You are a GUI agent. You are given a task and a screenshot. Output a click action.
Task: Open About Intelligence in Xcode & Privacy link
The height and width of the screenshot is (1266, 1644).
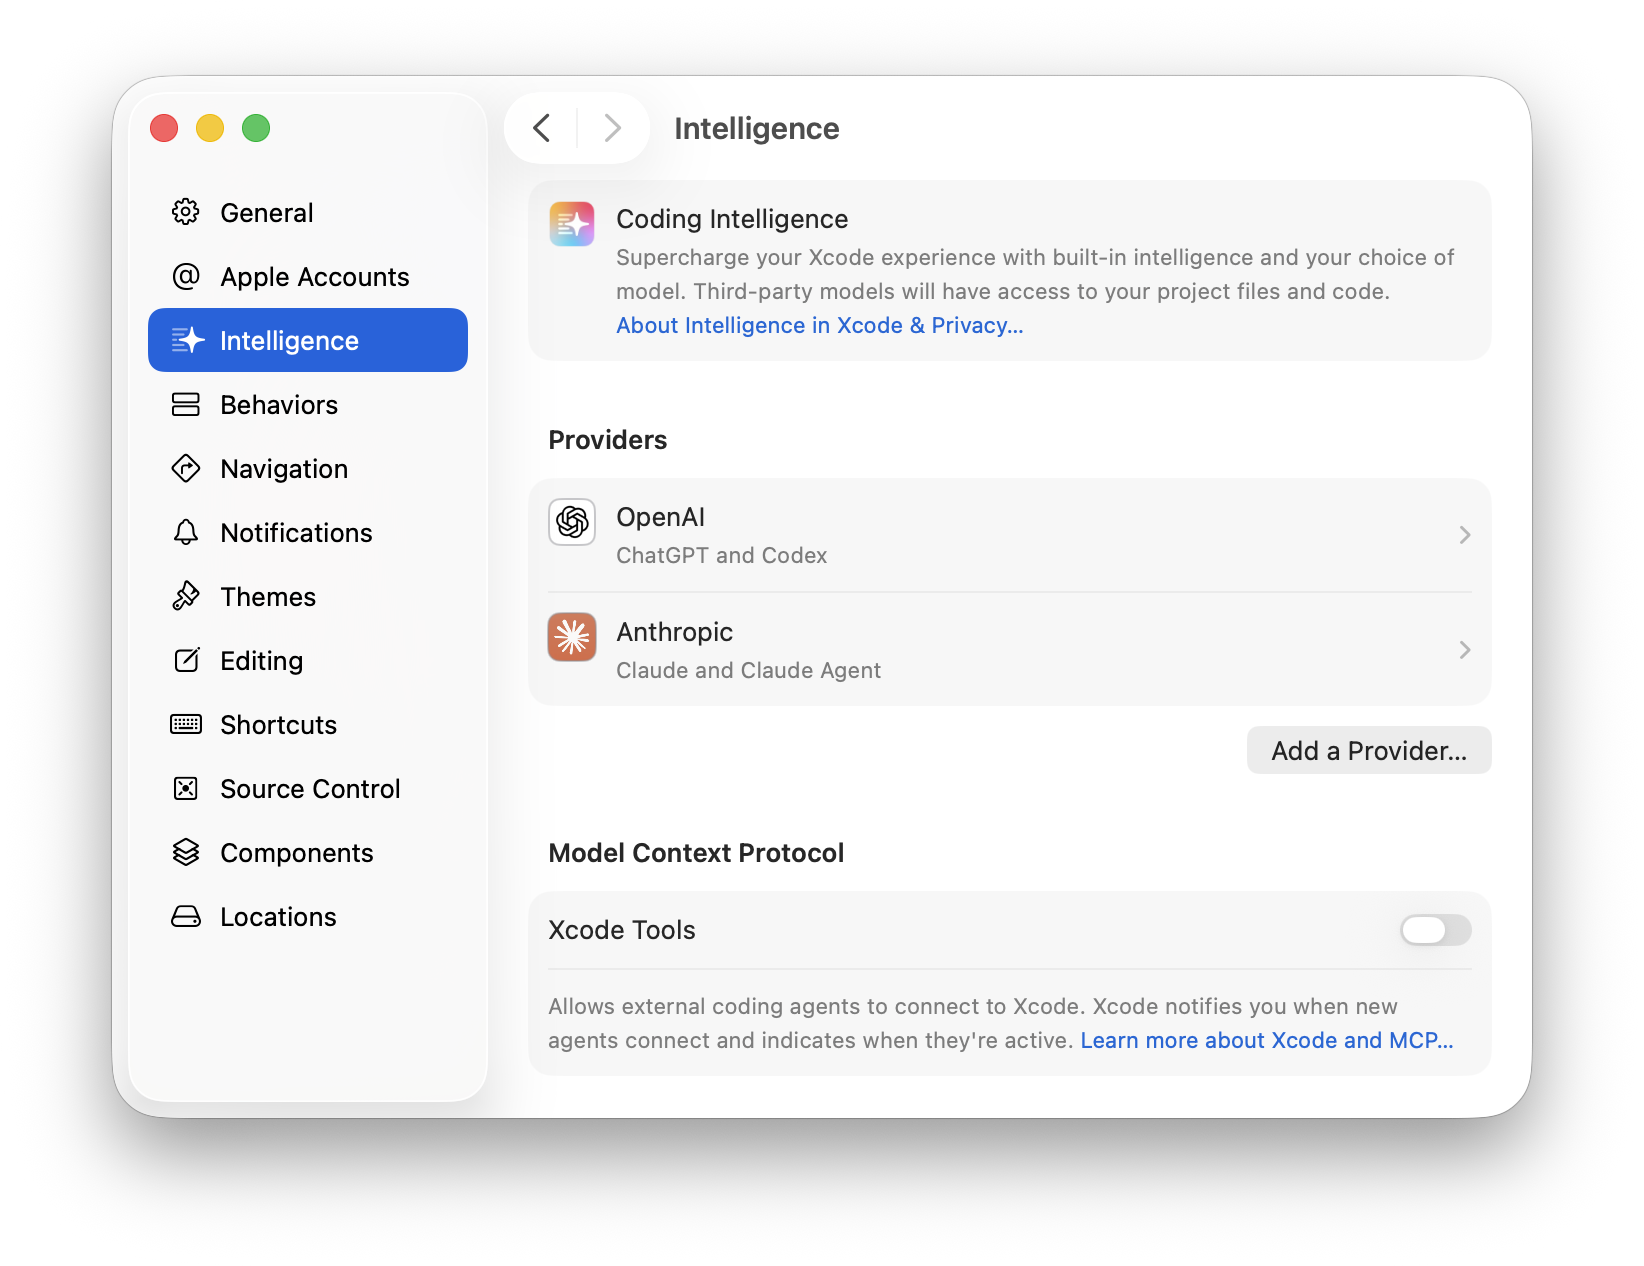(x=819, y=325)
